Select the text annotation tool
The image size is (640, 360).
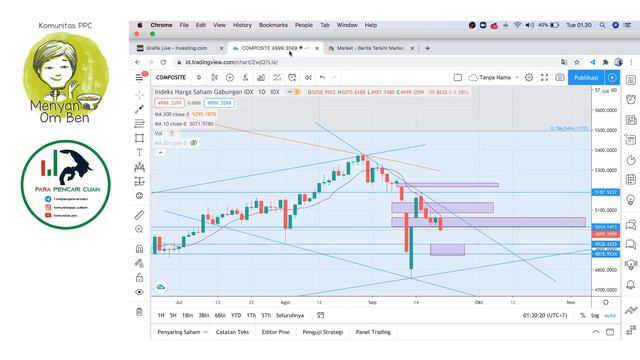click(x=139, y=152)
